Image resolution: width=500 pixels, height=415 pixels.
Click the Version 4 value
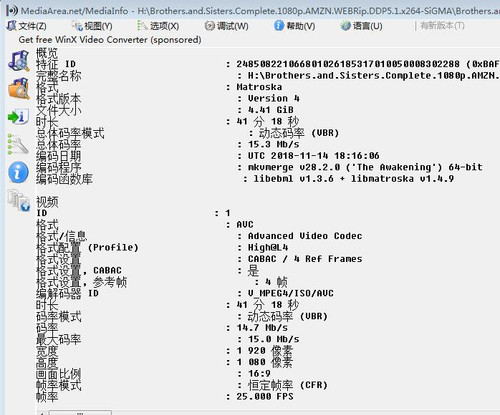[x=274, y=98]
